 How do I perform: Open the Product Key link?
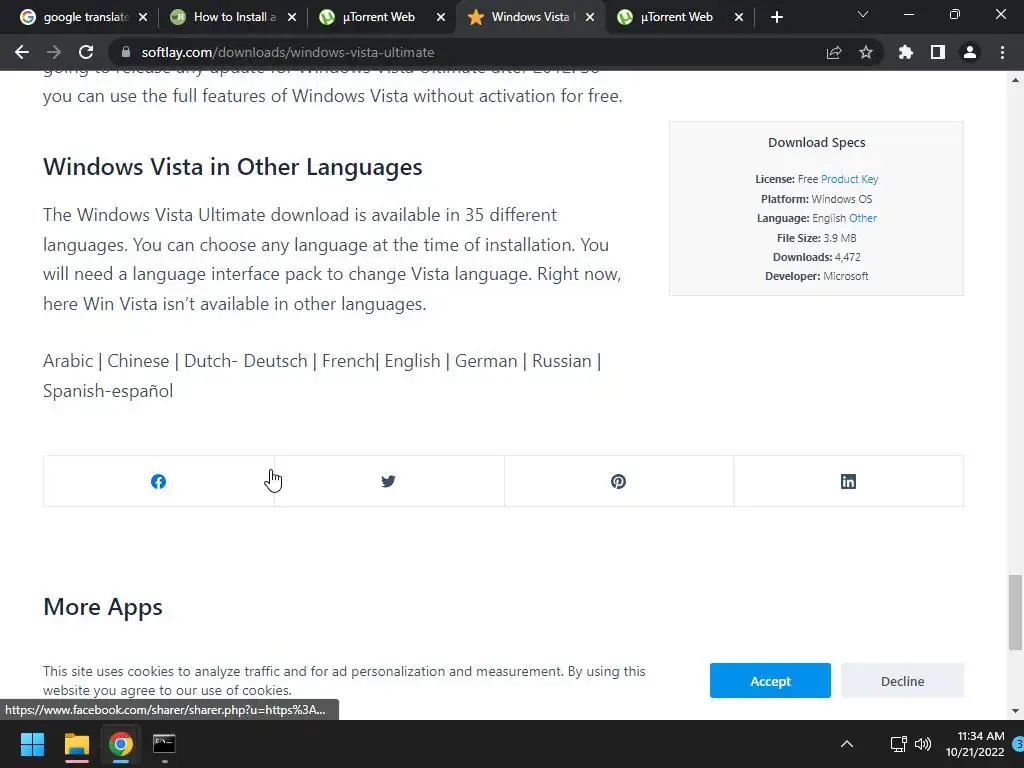[849, 179]
